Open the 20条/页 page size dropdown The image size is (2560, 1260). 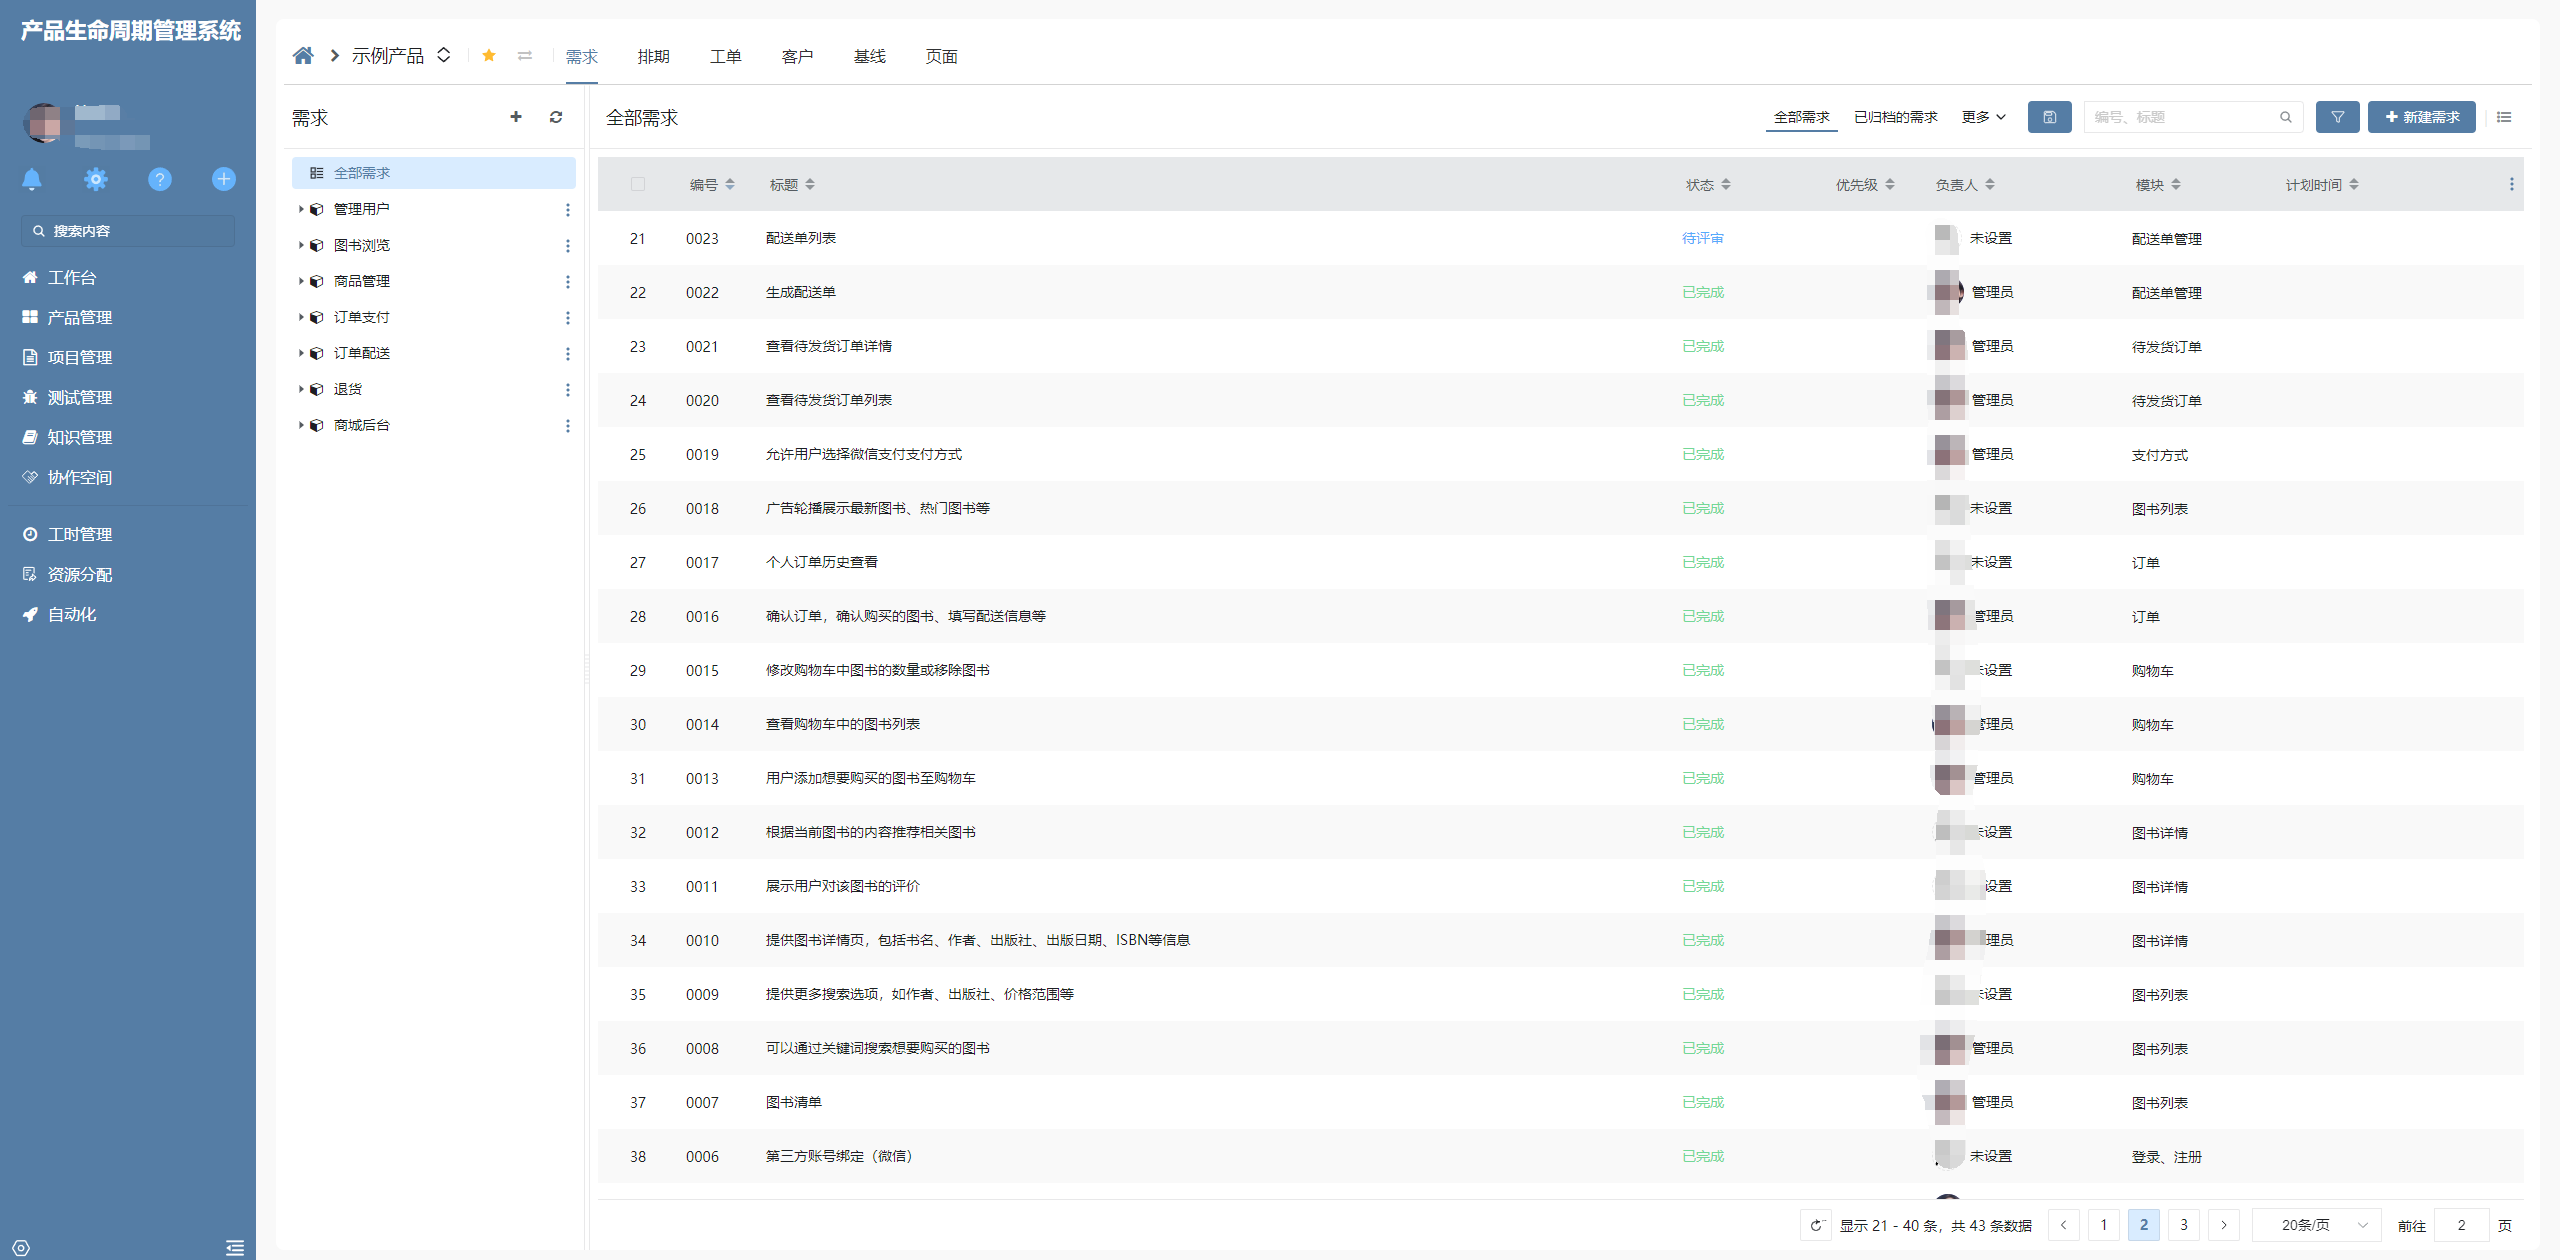coord(2323,1225)
